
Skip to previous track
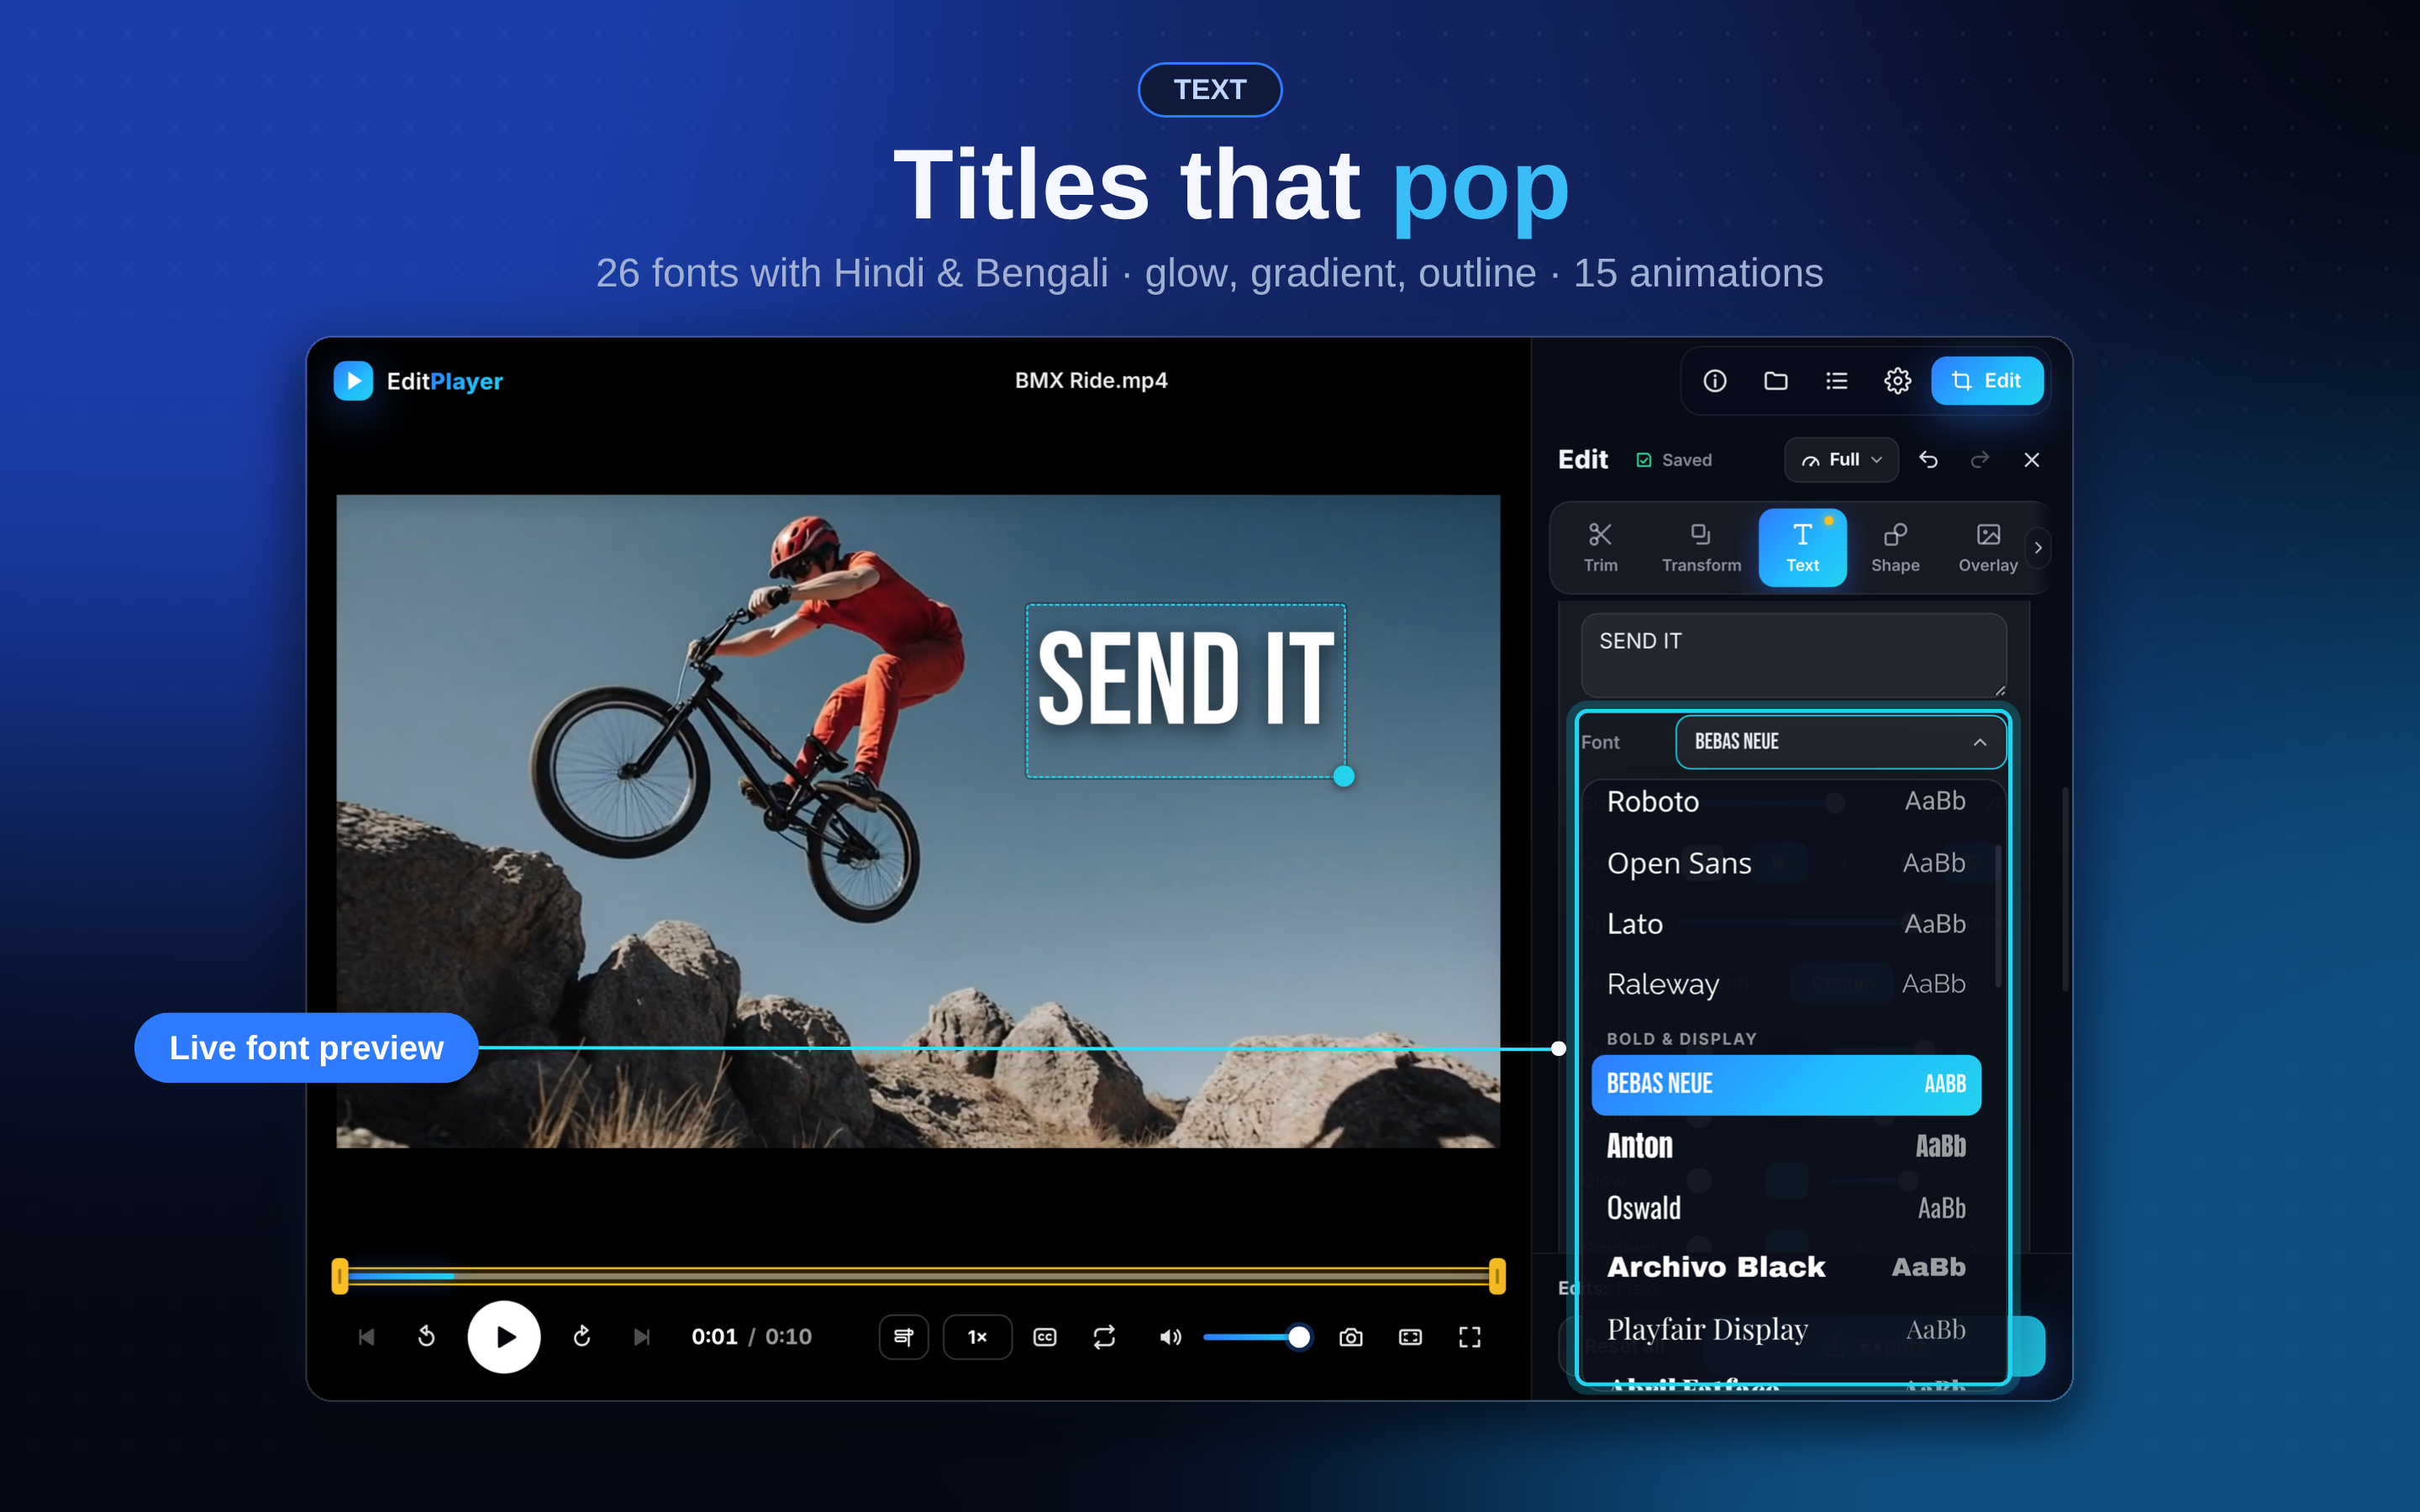[366, 1337]
